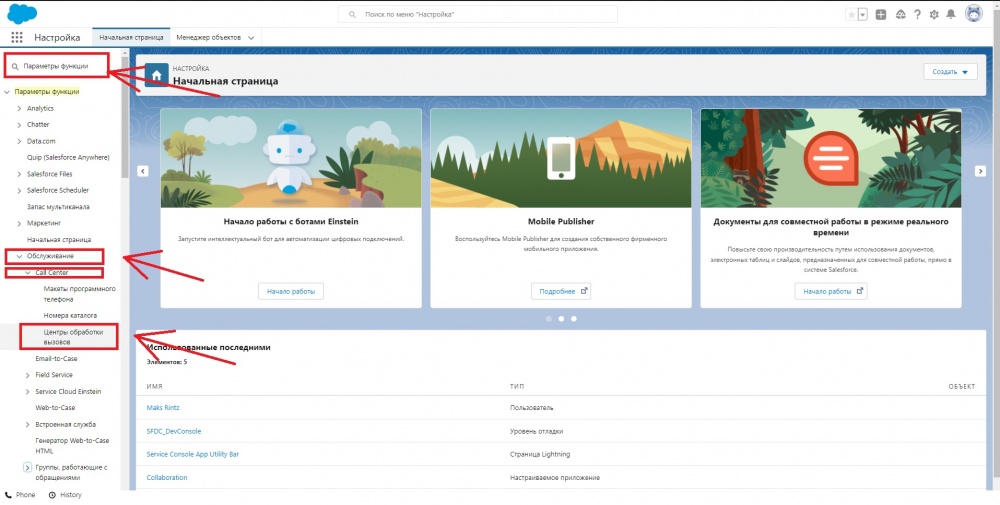Expand the Field Service node
Screen dimensions: 1000x505
[27, 375]
